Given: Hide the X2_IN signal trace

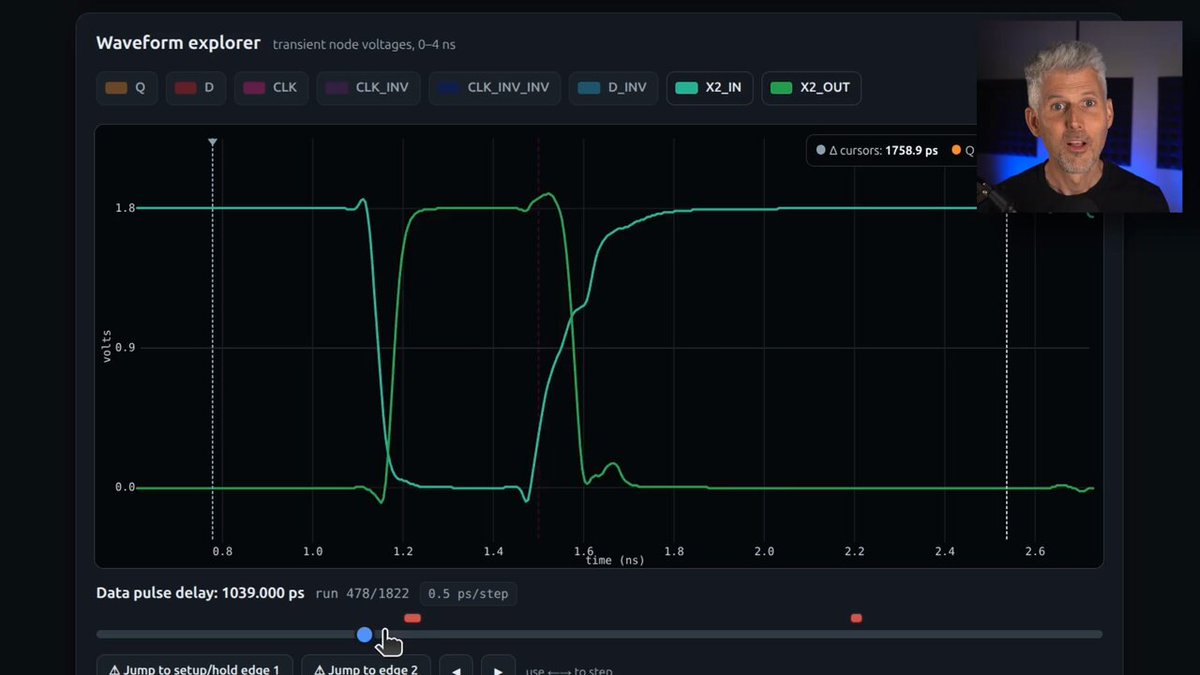Looking at the screenshot, I should click(x=710, y=88).
